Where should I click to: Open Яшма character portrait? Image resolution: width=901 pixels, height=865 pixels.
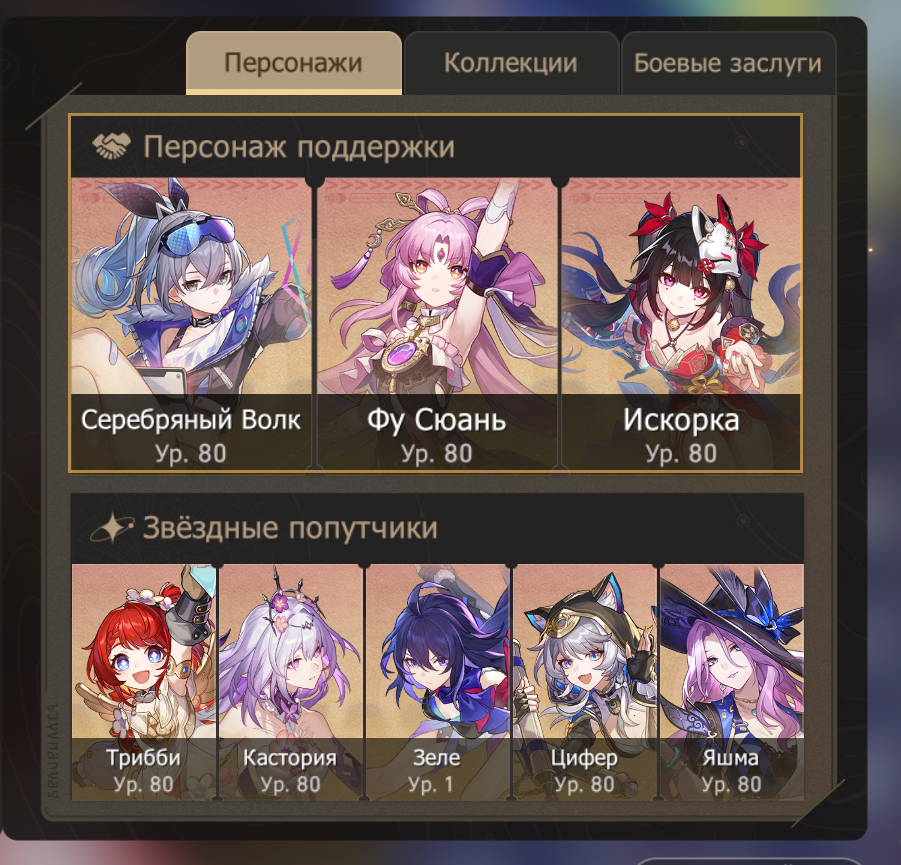[731, 682]
